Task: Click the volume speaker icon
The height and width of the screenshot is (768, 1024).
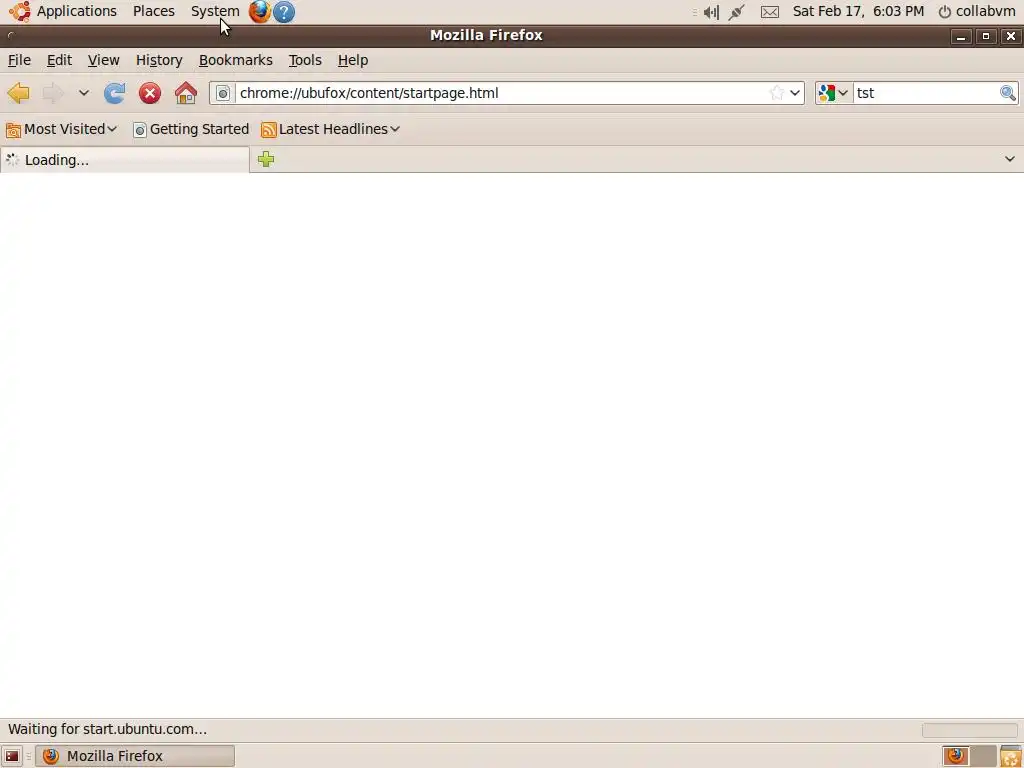Action: 711,12
